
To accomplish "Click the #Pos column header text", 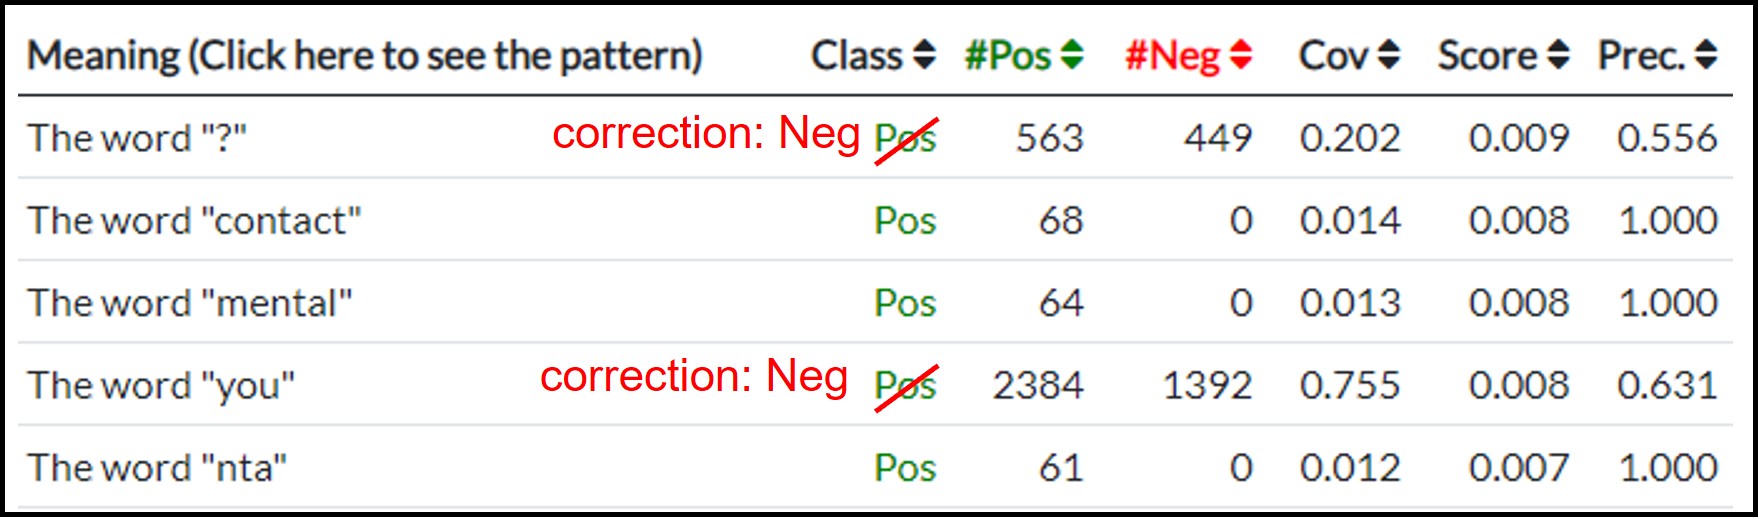I will (1008, 56).
